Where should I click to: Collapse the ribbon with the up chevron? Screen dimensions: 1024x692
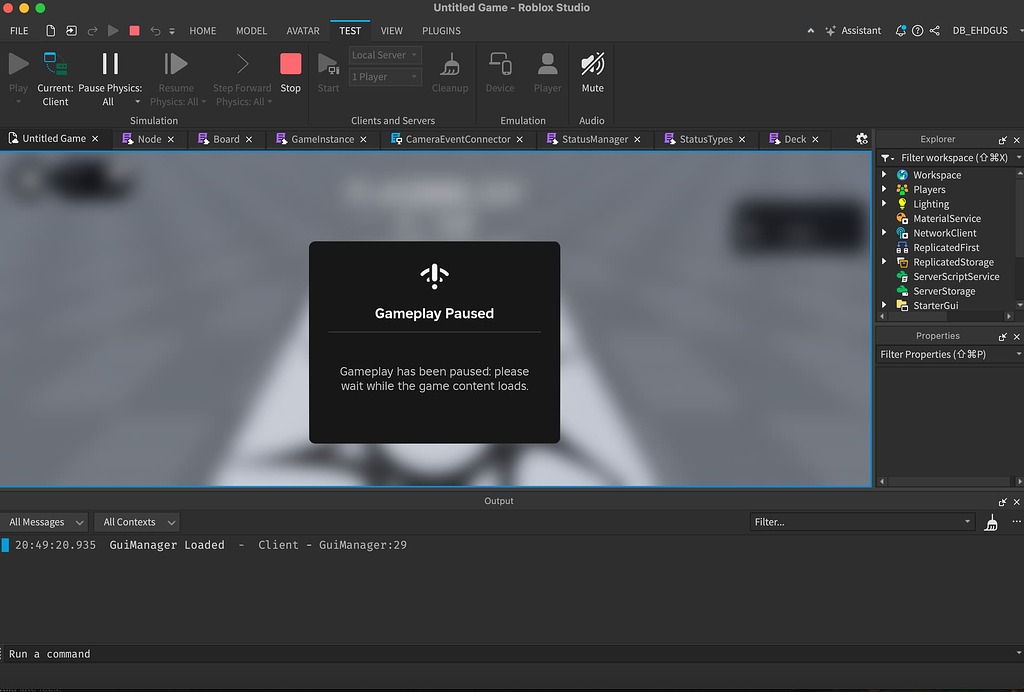tap(810, 31)
